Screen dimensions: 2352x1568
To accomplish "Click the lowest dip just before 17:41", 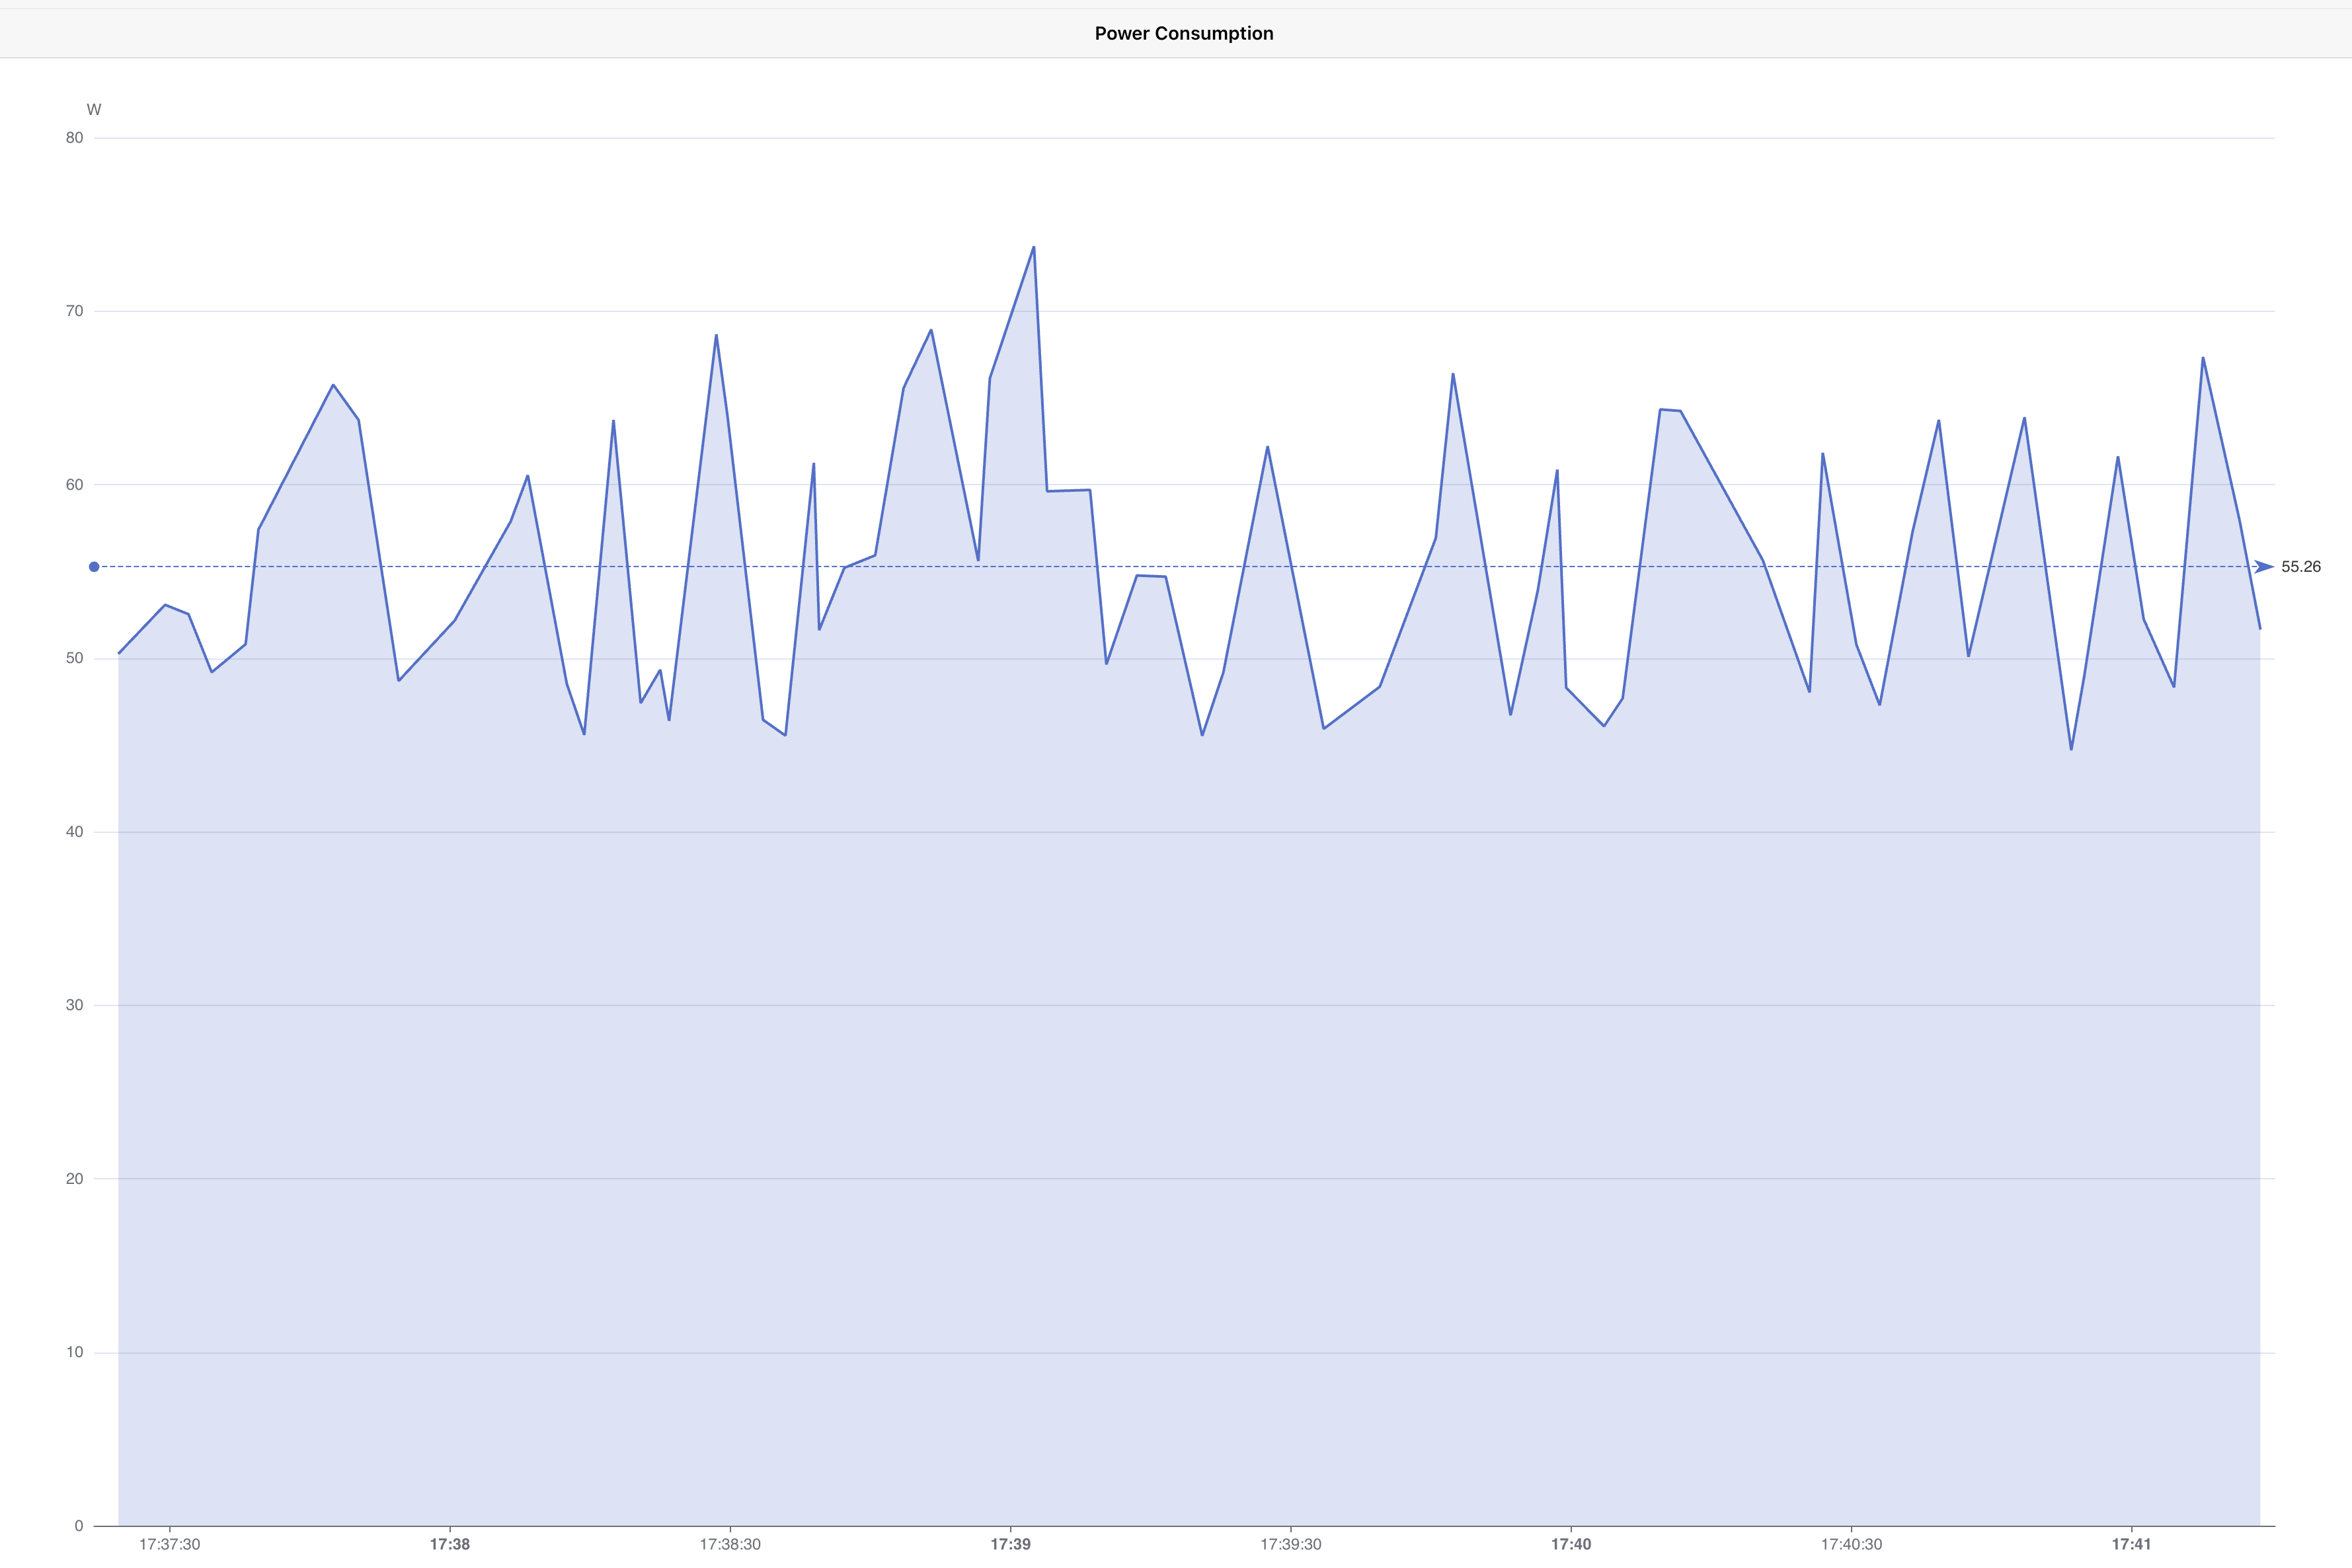I will pos(2071,749).
